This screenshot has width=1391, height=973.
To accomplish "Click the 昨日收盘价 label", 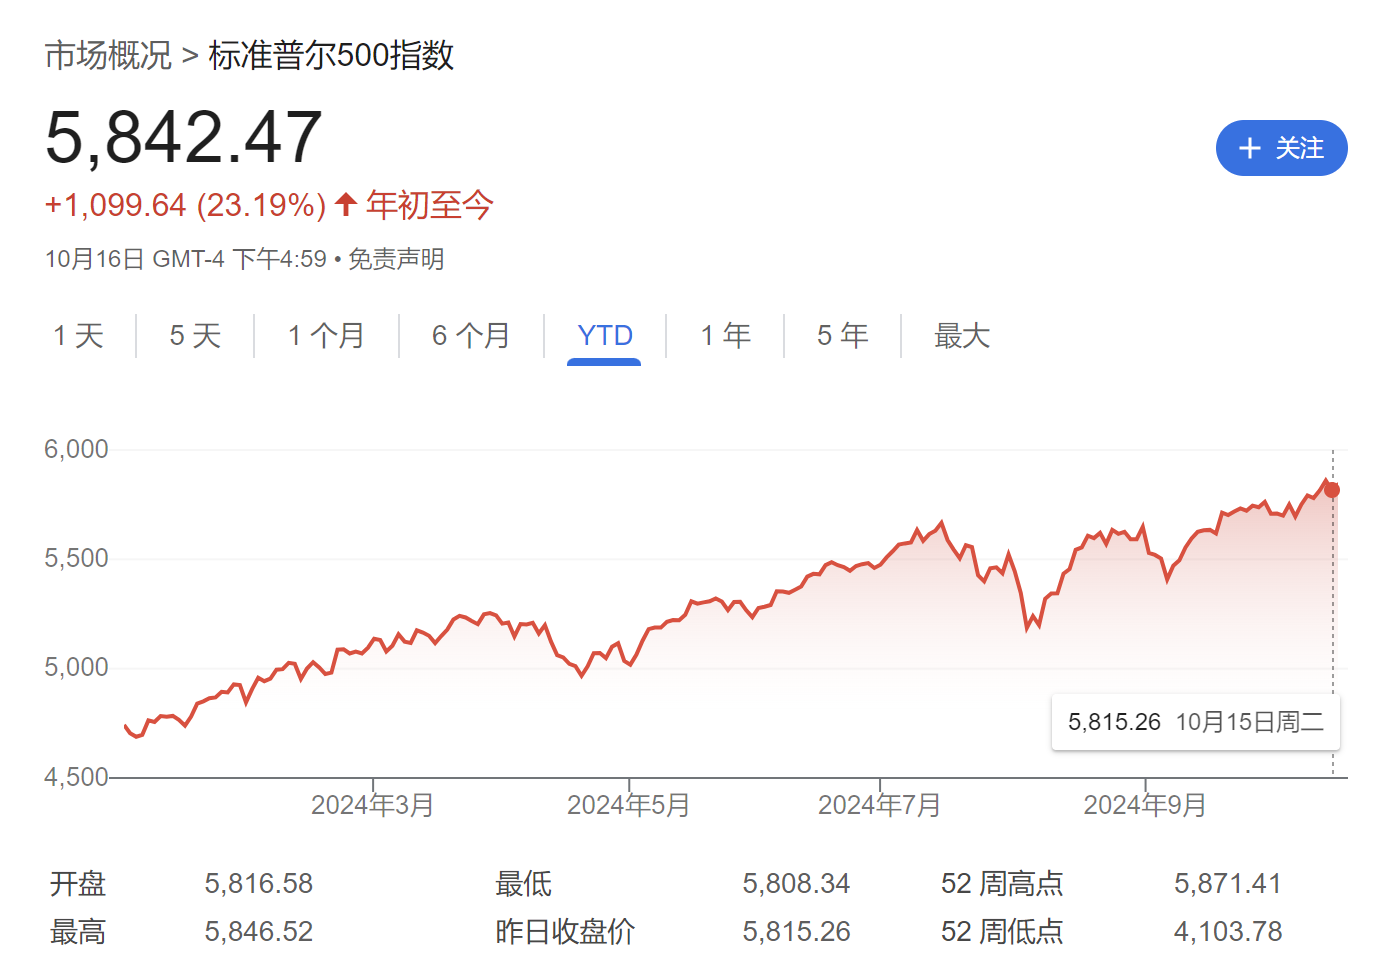I will [x=565, y=932].
